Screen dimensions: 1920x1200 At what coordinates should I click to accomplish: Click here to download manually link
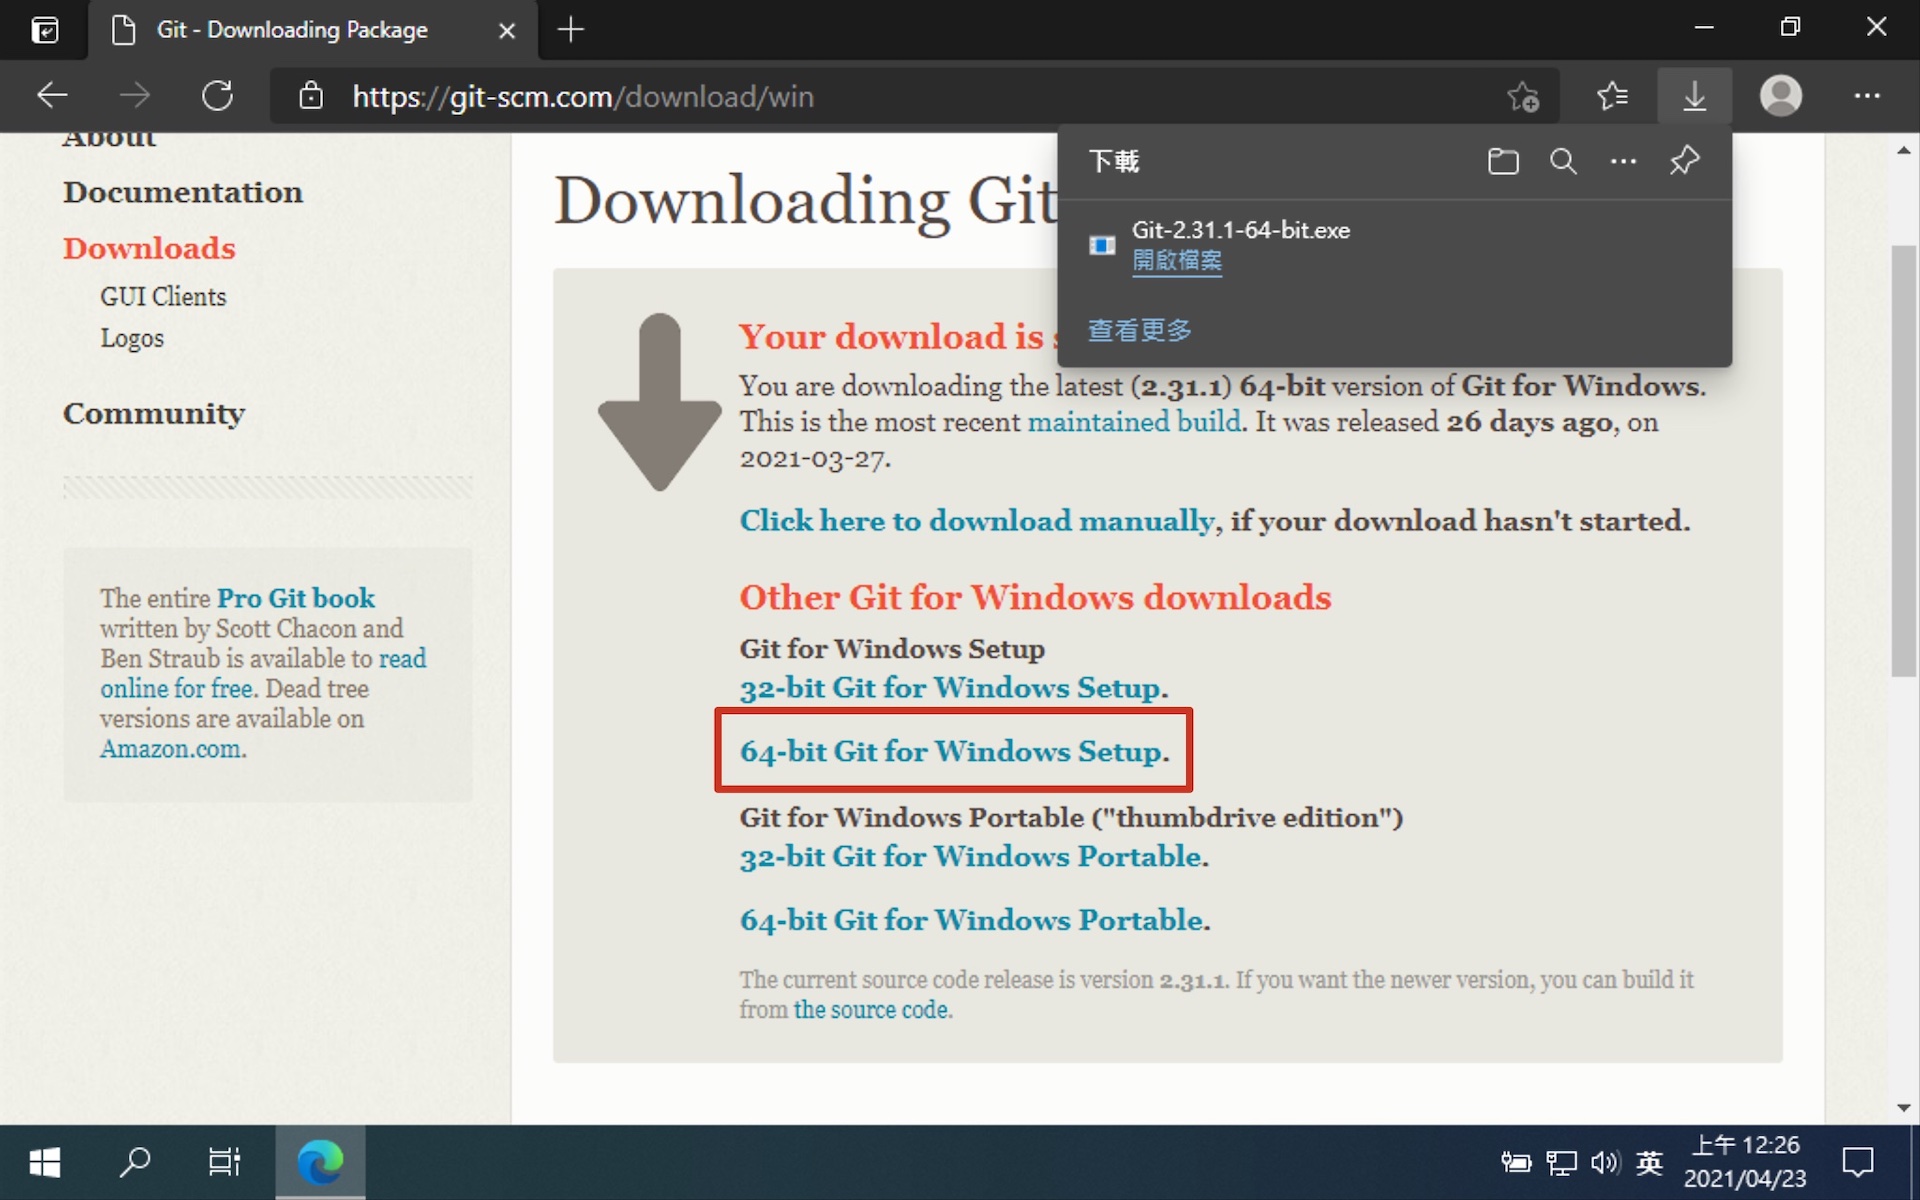tap(977, 521)
